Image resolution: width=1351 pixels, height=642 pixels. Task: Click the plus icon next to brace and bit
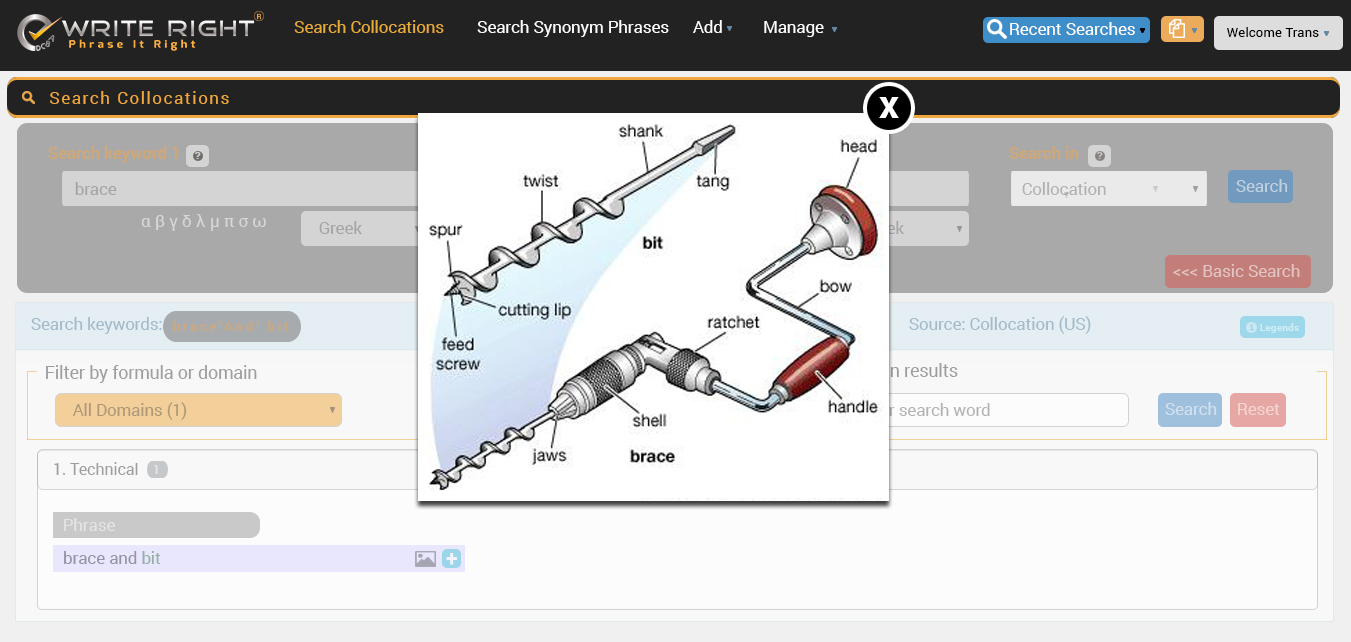pos(452,559)
